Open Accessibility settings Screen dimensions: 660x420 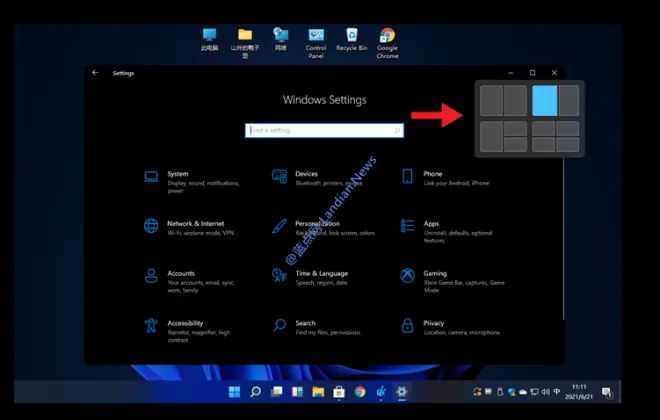[187, 331]
